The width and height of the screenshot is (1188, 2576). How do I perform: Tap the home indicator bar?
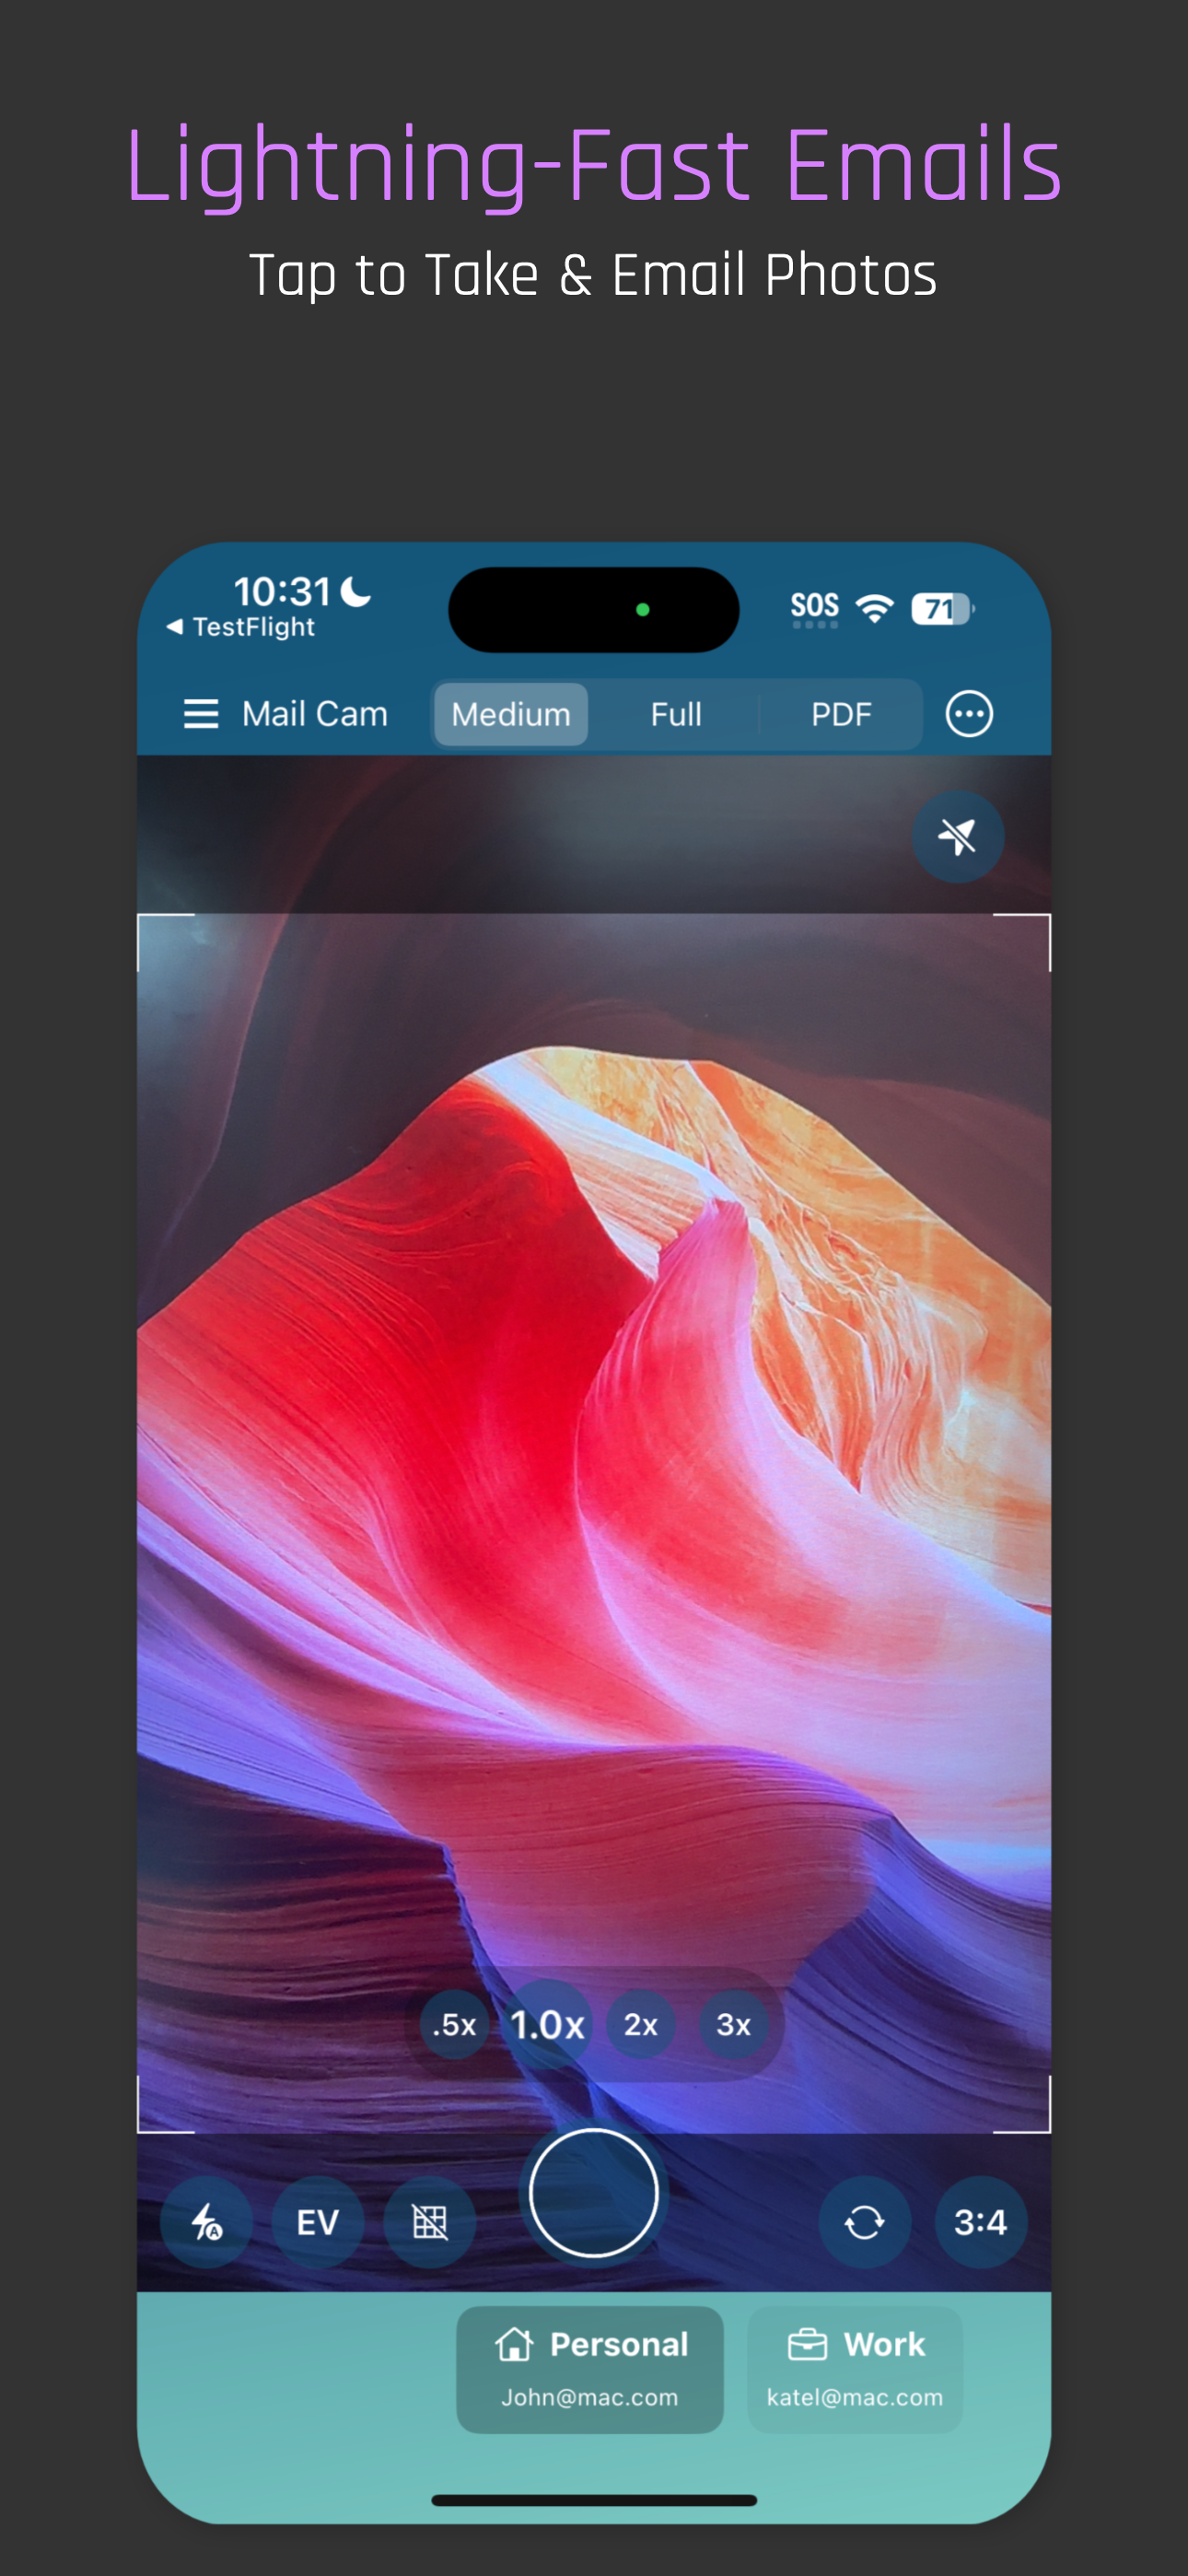[x=594, y=2500]
